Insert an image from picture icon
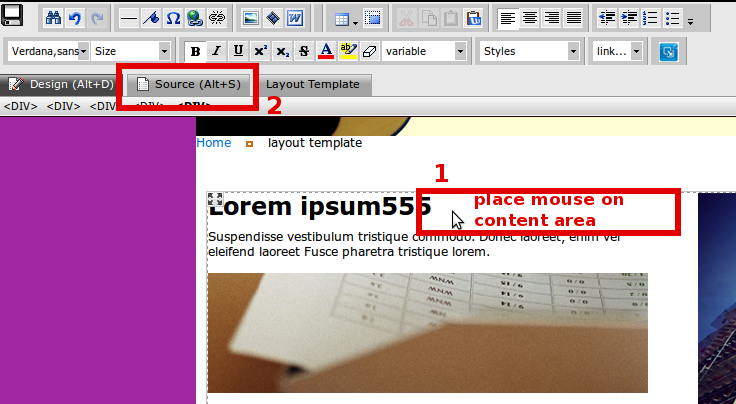 click(251, 18)
